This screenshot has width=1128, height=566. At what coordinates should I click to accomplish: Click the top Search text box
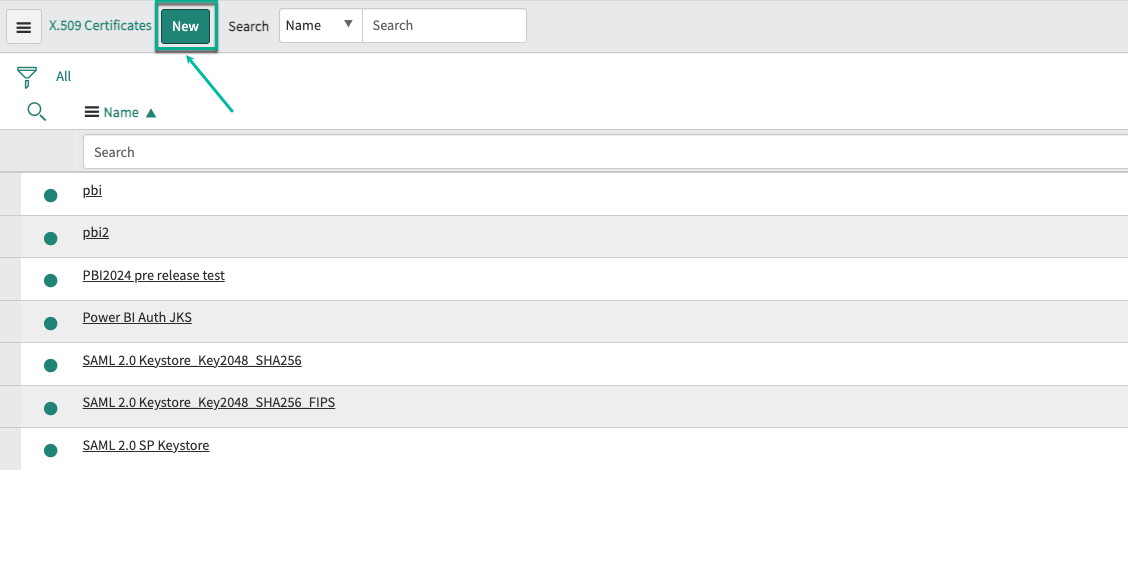(443, 26)
